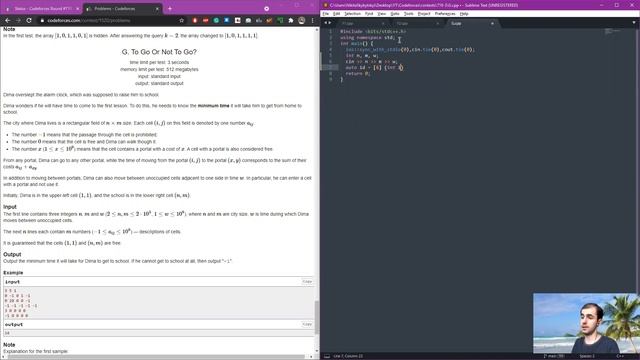Click the red extension icon in Chrome toolbar

click(195, 20)
